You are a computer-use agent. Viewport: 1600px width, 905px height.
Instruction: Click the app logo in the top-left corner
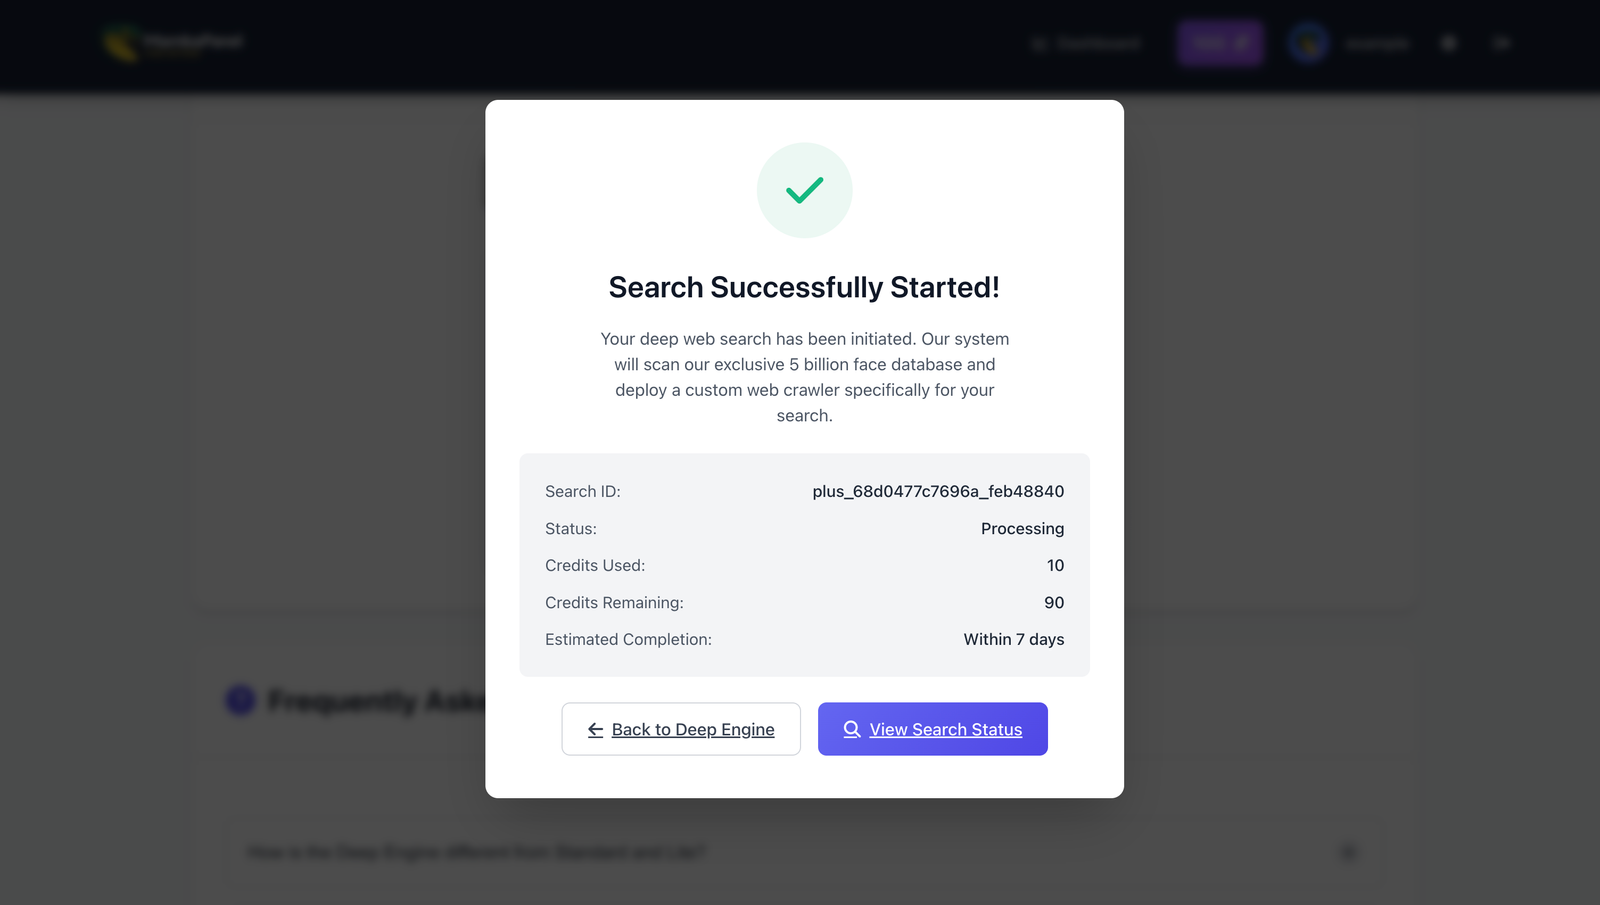tap(170, 43)
